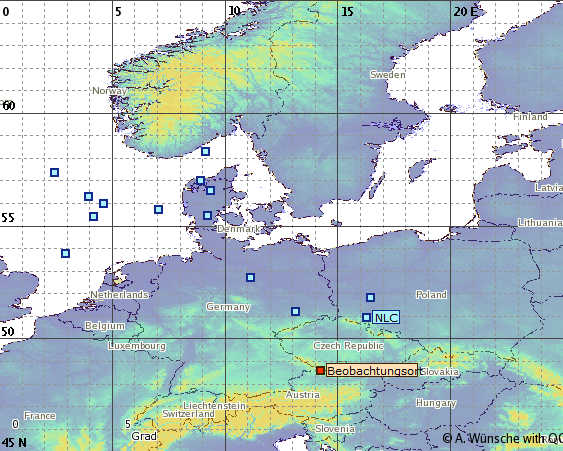Viewport: 563px width, 451px height.
Task: Click the red Beobachtungsort square marker
Action: pyautogui.click(x=320, y=371)
